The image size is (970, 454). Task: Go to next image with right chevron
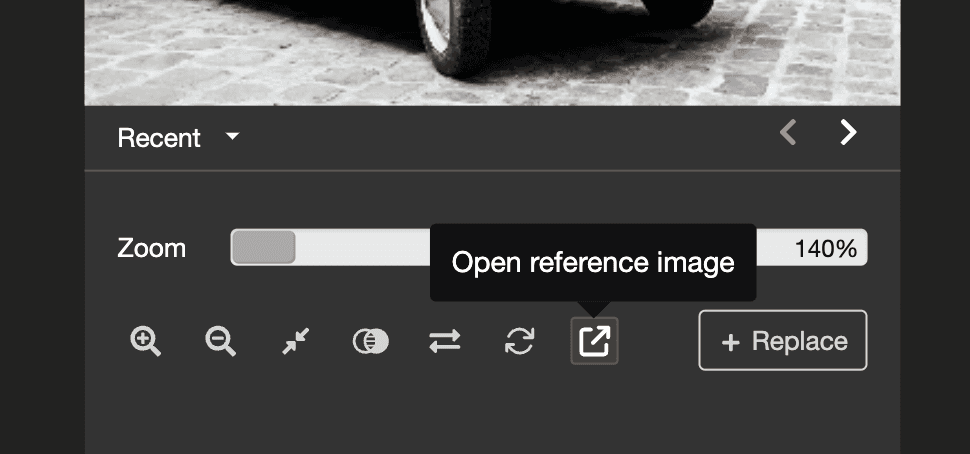click(x=848, y=132)
